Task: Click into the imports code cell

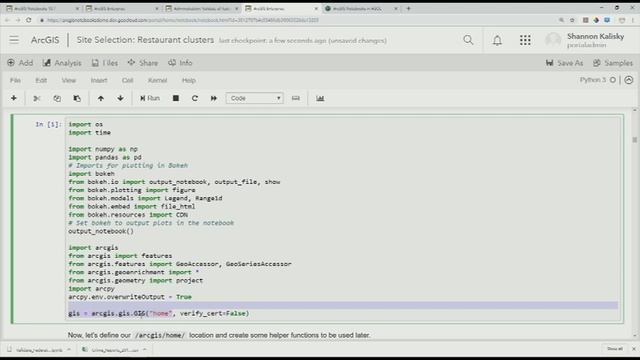Action: coord(342,218)
